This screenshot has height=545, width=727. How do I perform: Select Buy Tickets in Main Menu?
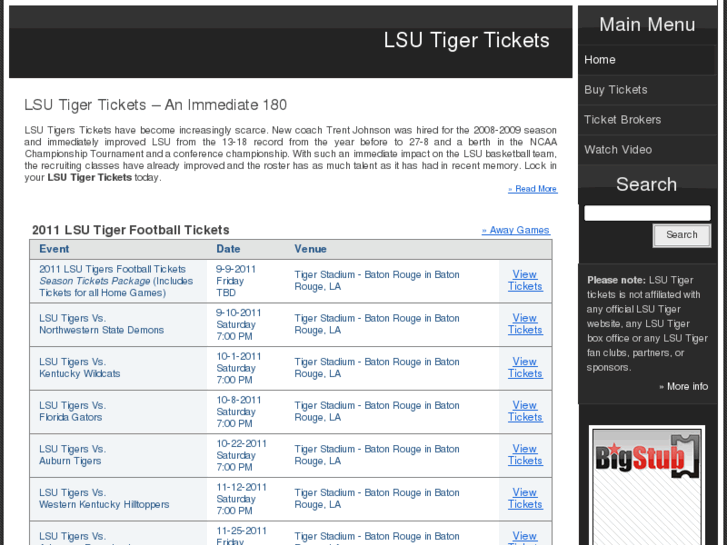click(x=616, y=90)
